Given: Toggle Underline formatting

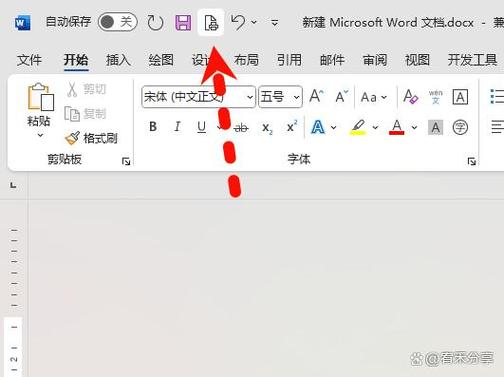Looking at the screenshot, I should click(201, 127).
